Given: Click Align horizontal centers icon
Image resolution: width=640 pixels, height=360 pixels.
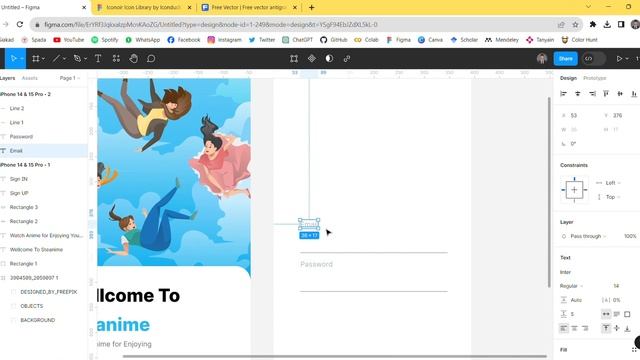Looking at the screenshot, I should pos(578,94).
